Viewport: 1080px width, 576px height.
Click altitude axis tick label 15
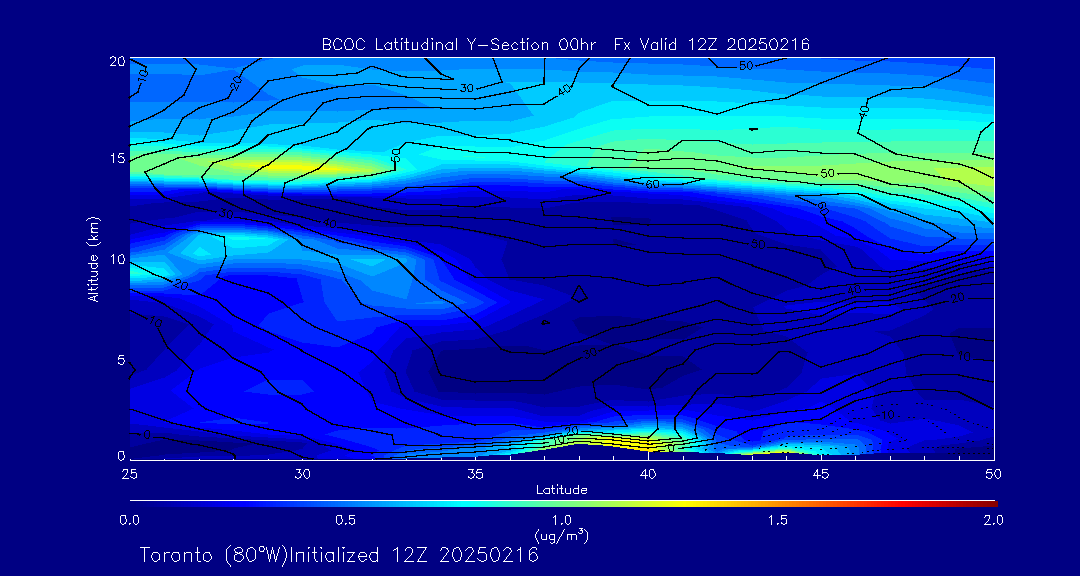pos(115,159)
